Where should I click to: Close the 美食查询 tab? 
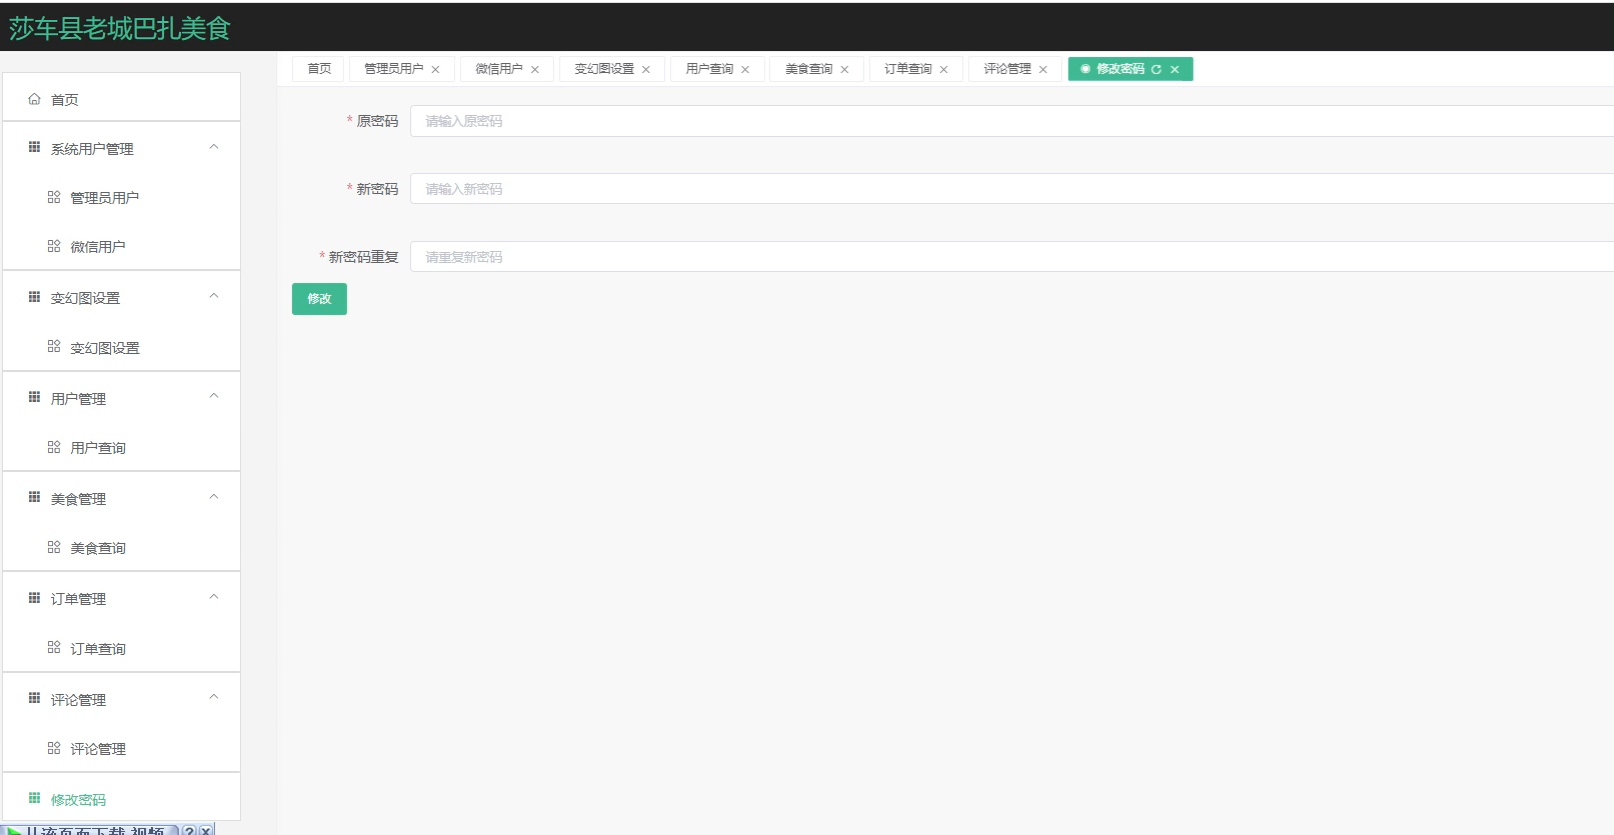[x=844, y=69]
